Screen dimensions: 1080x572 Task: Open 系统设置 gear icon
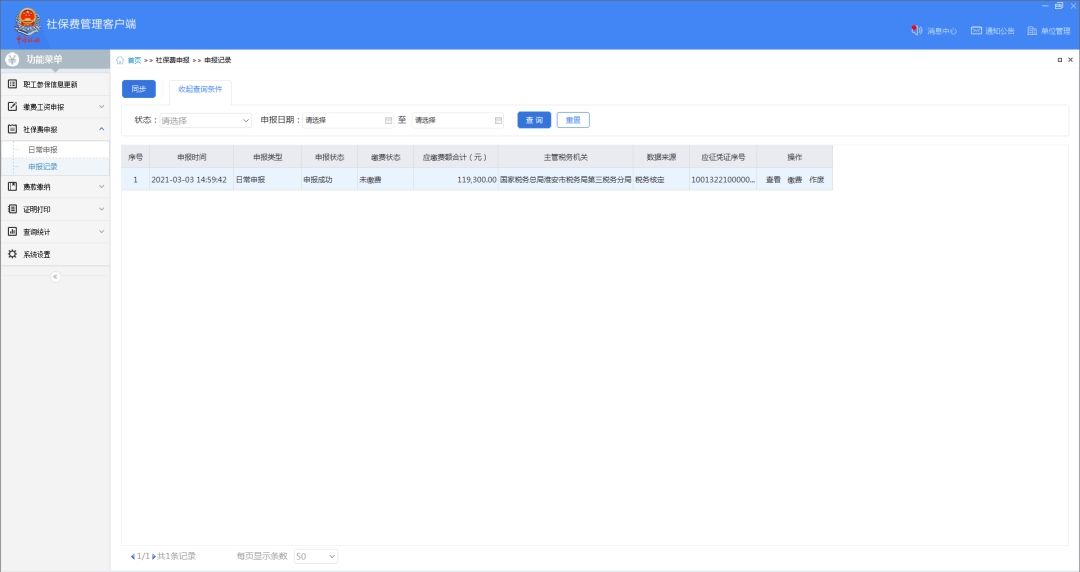tap(13, 254)
